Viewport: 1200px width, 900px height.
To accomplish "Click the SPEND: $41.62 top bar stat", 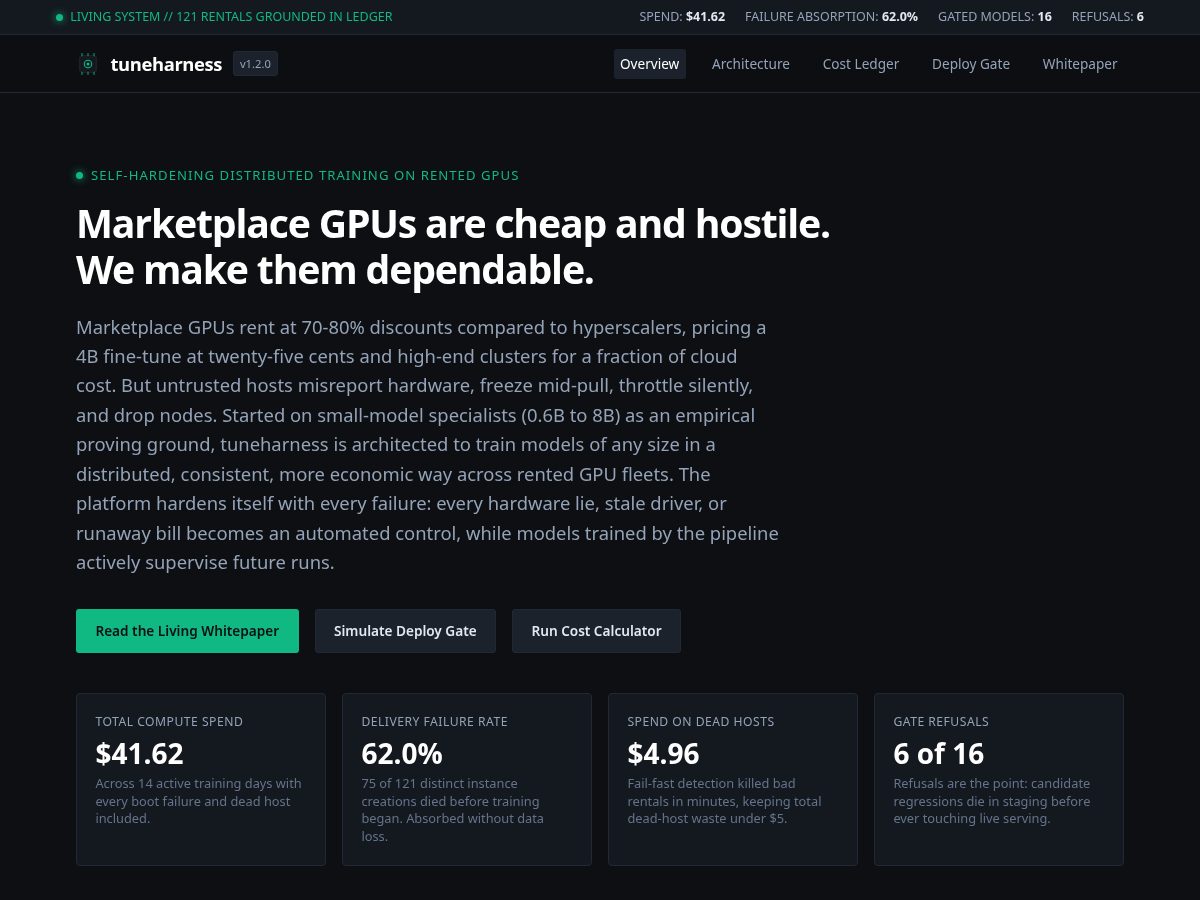I will [682, 17].
